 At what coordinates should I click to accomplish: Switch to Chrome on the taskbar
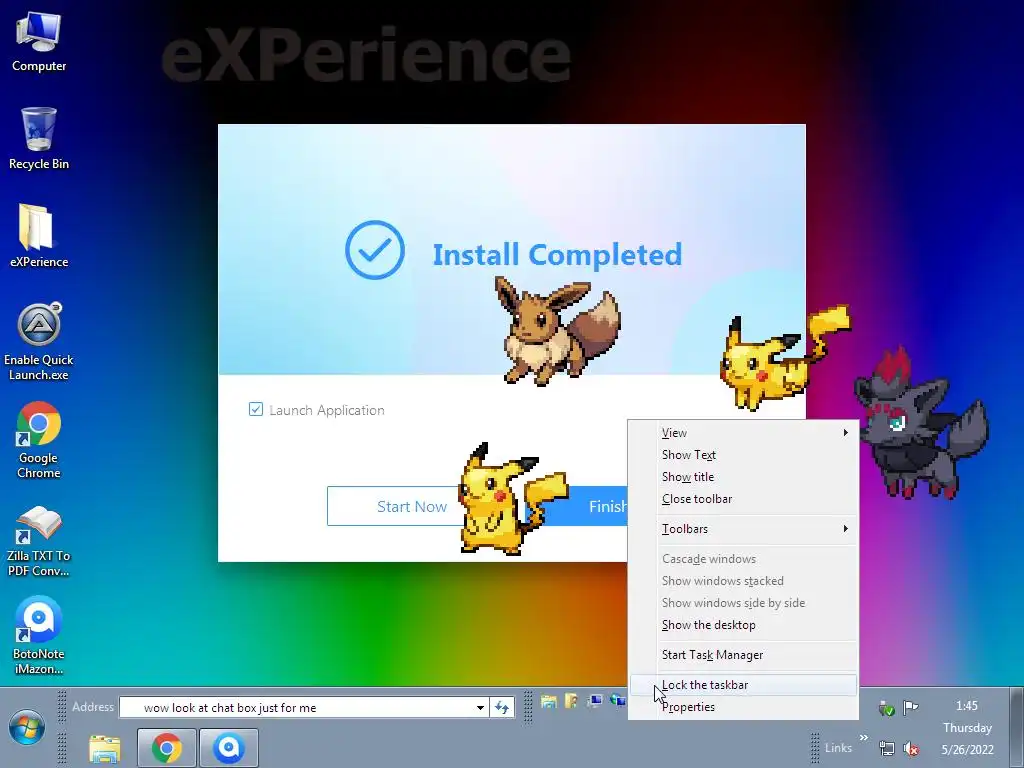tap(167, 748)
